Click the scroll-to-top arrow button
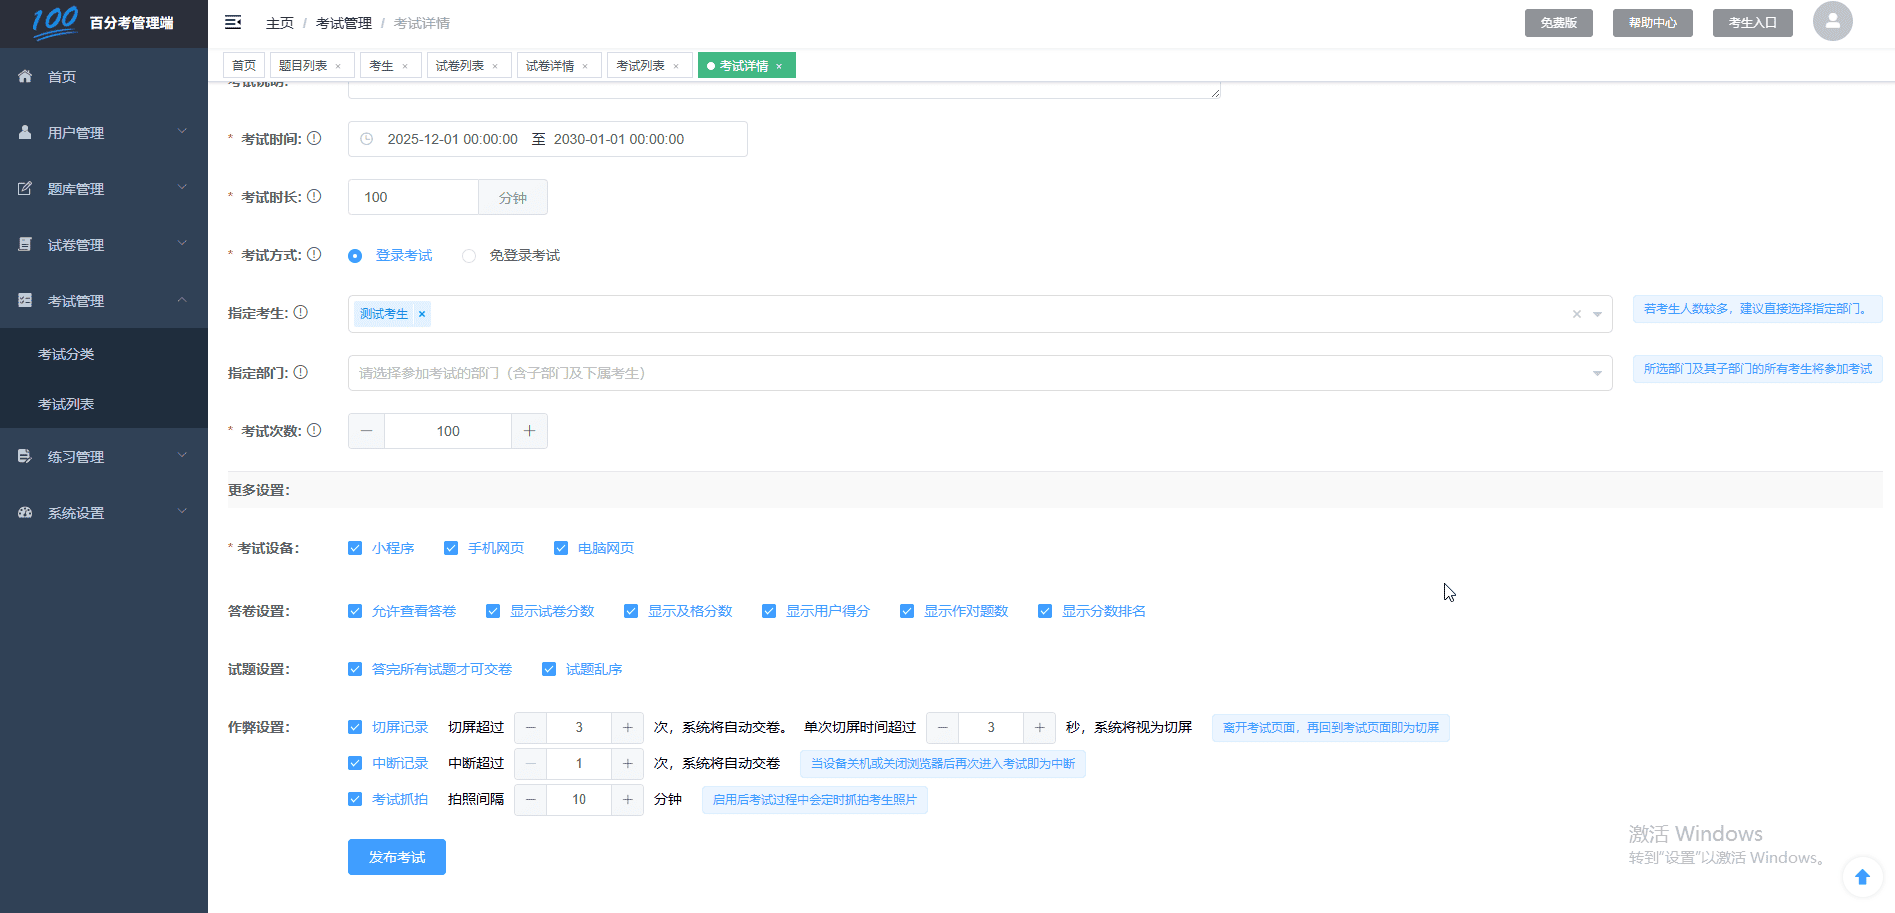Image resolution: width=1895 pixels, height=913 pixels. [1862, 877]
